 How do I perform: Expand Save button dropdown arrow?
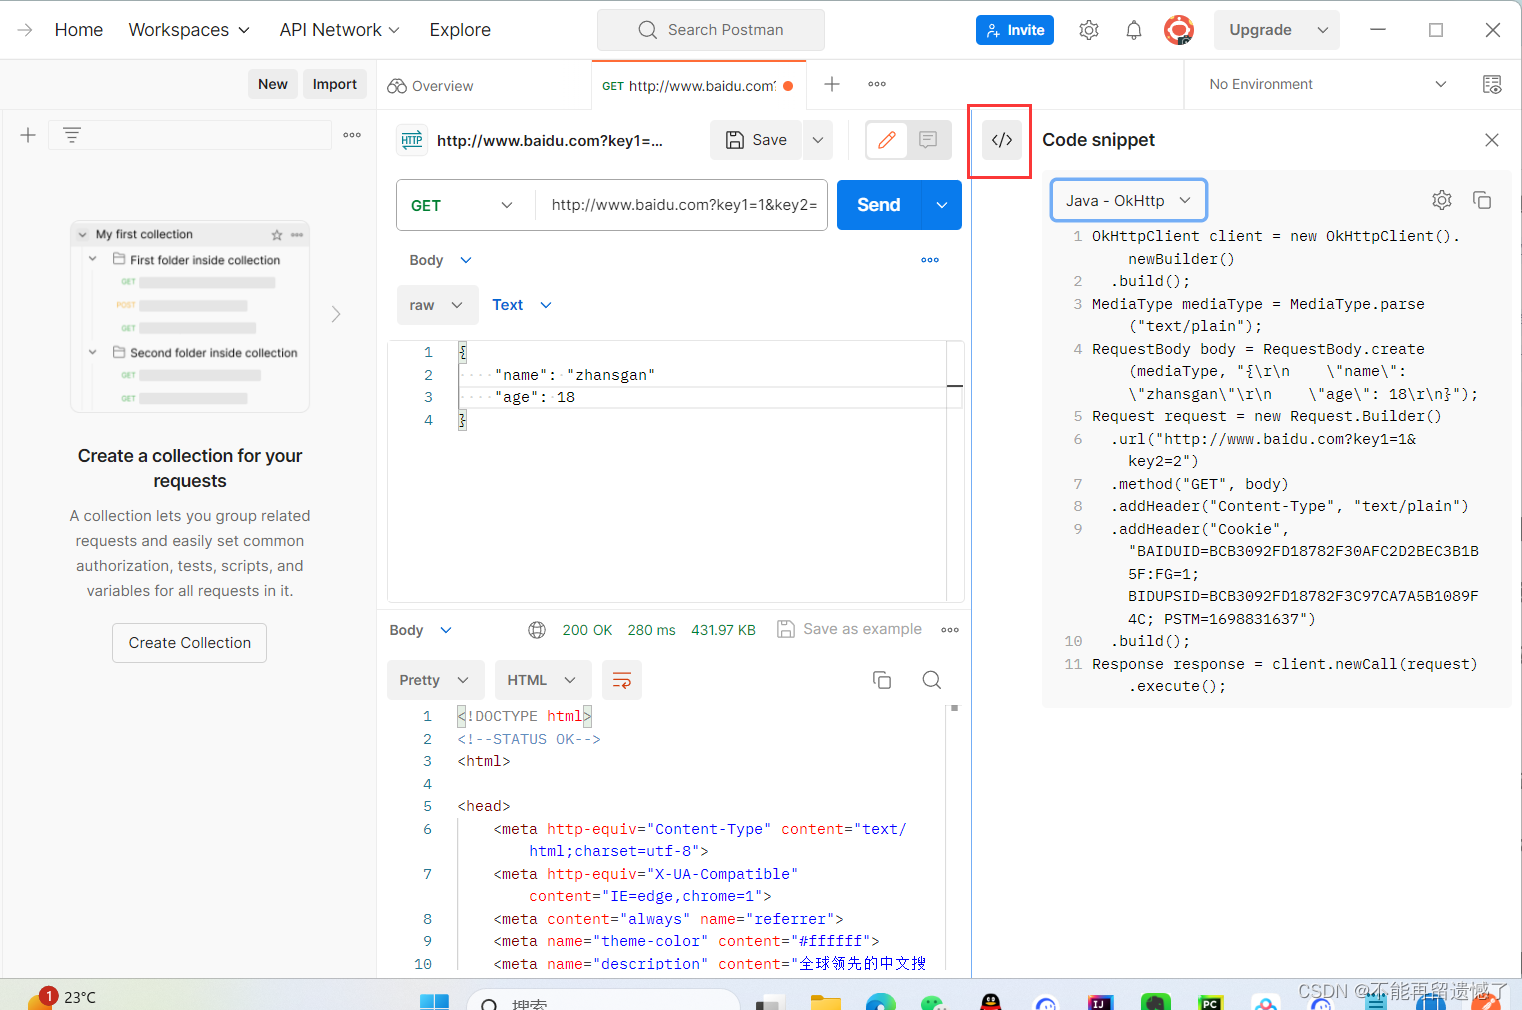pos(818,140)
